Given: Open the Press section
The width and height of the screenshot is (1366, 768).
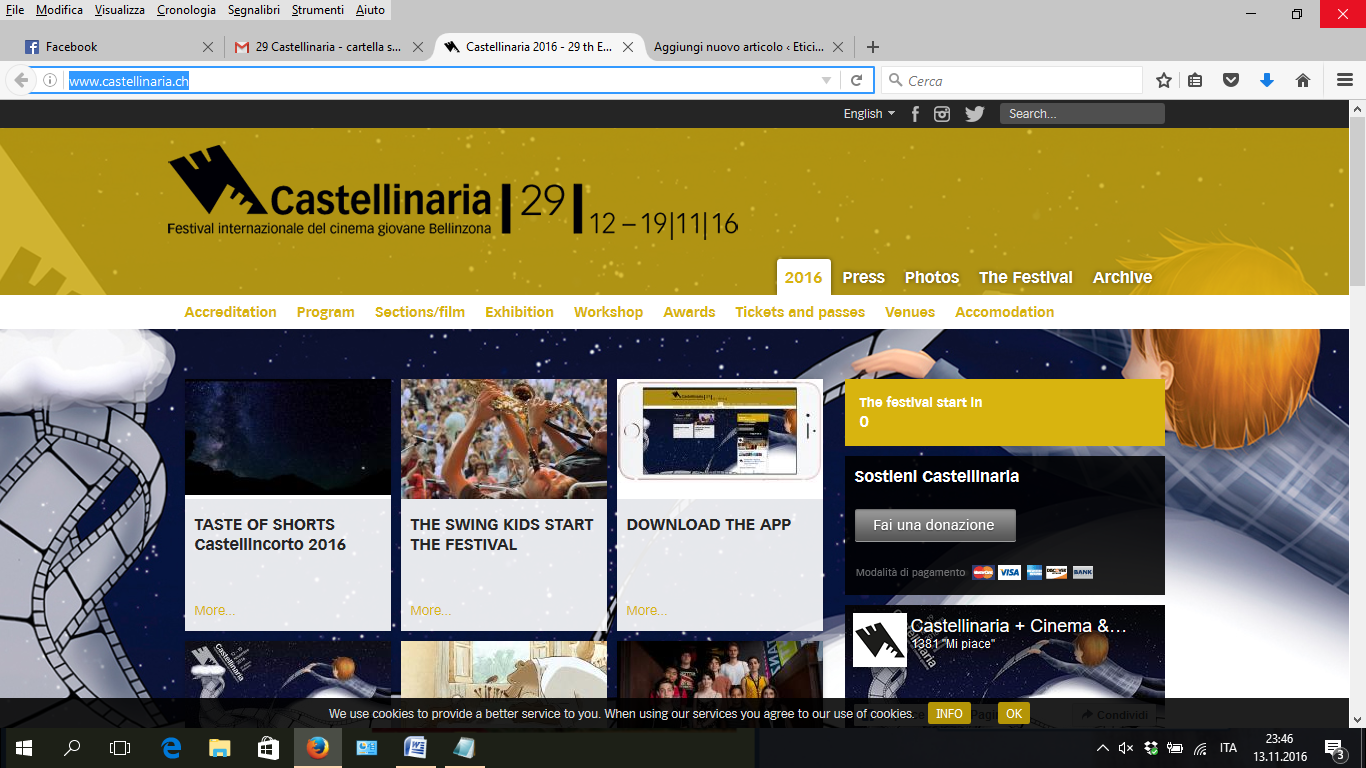Looking at the screenshot, I should click(x=864, y=278).
